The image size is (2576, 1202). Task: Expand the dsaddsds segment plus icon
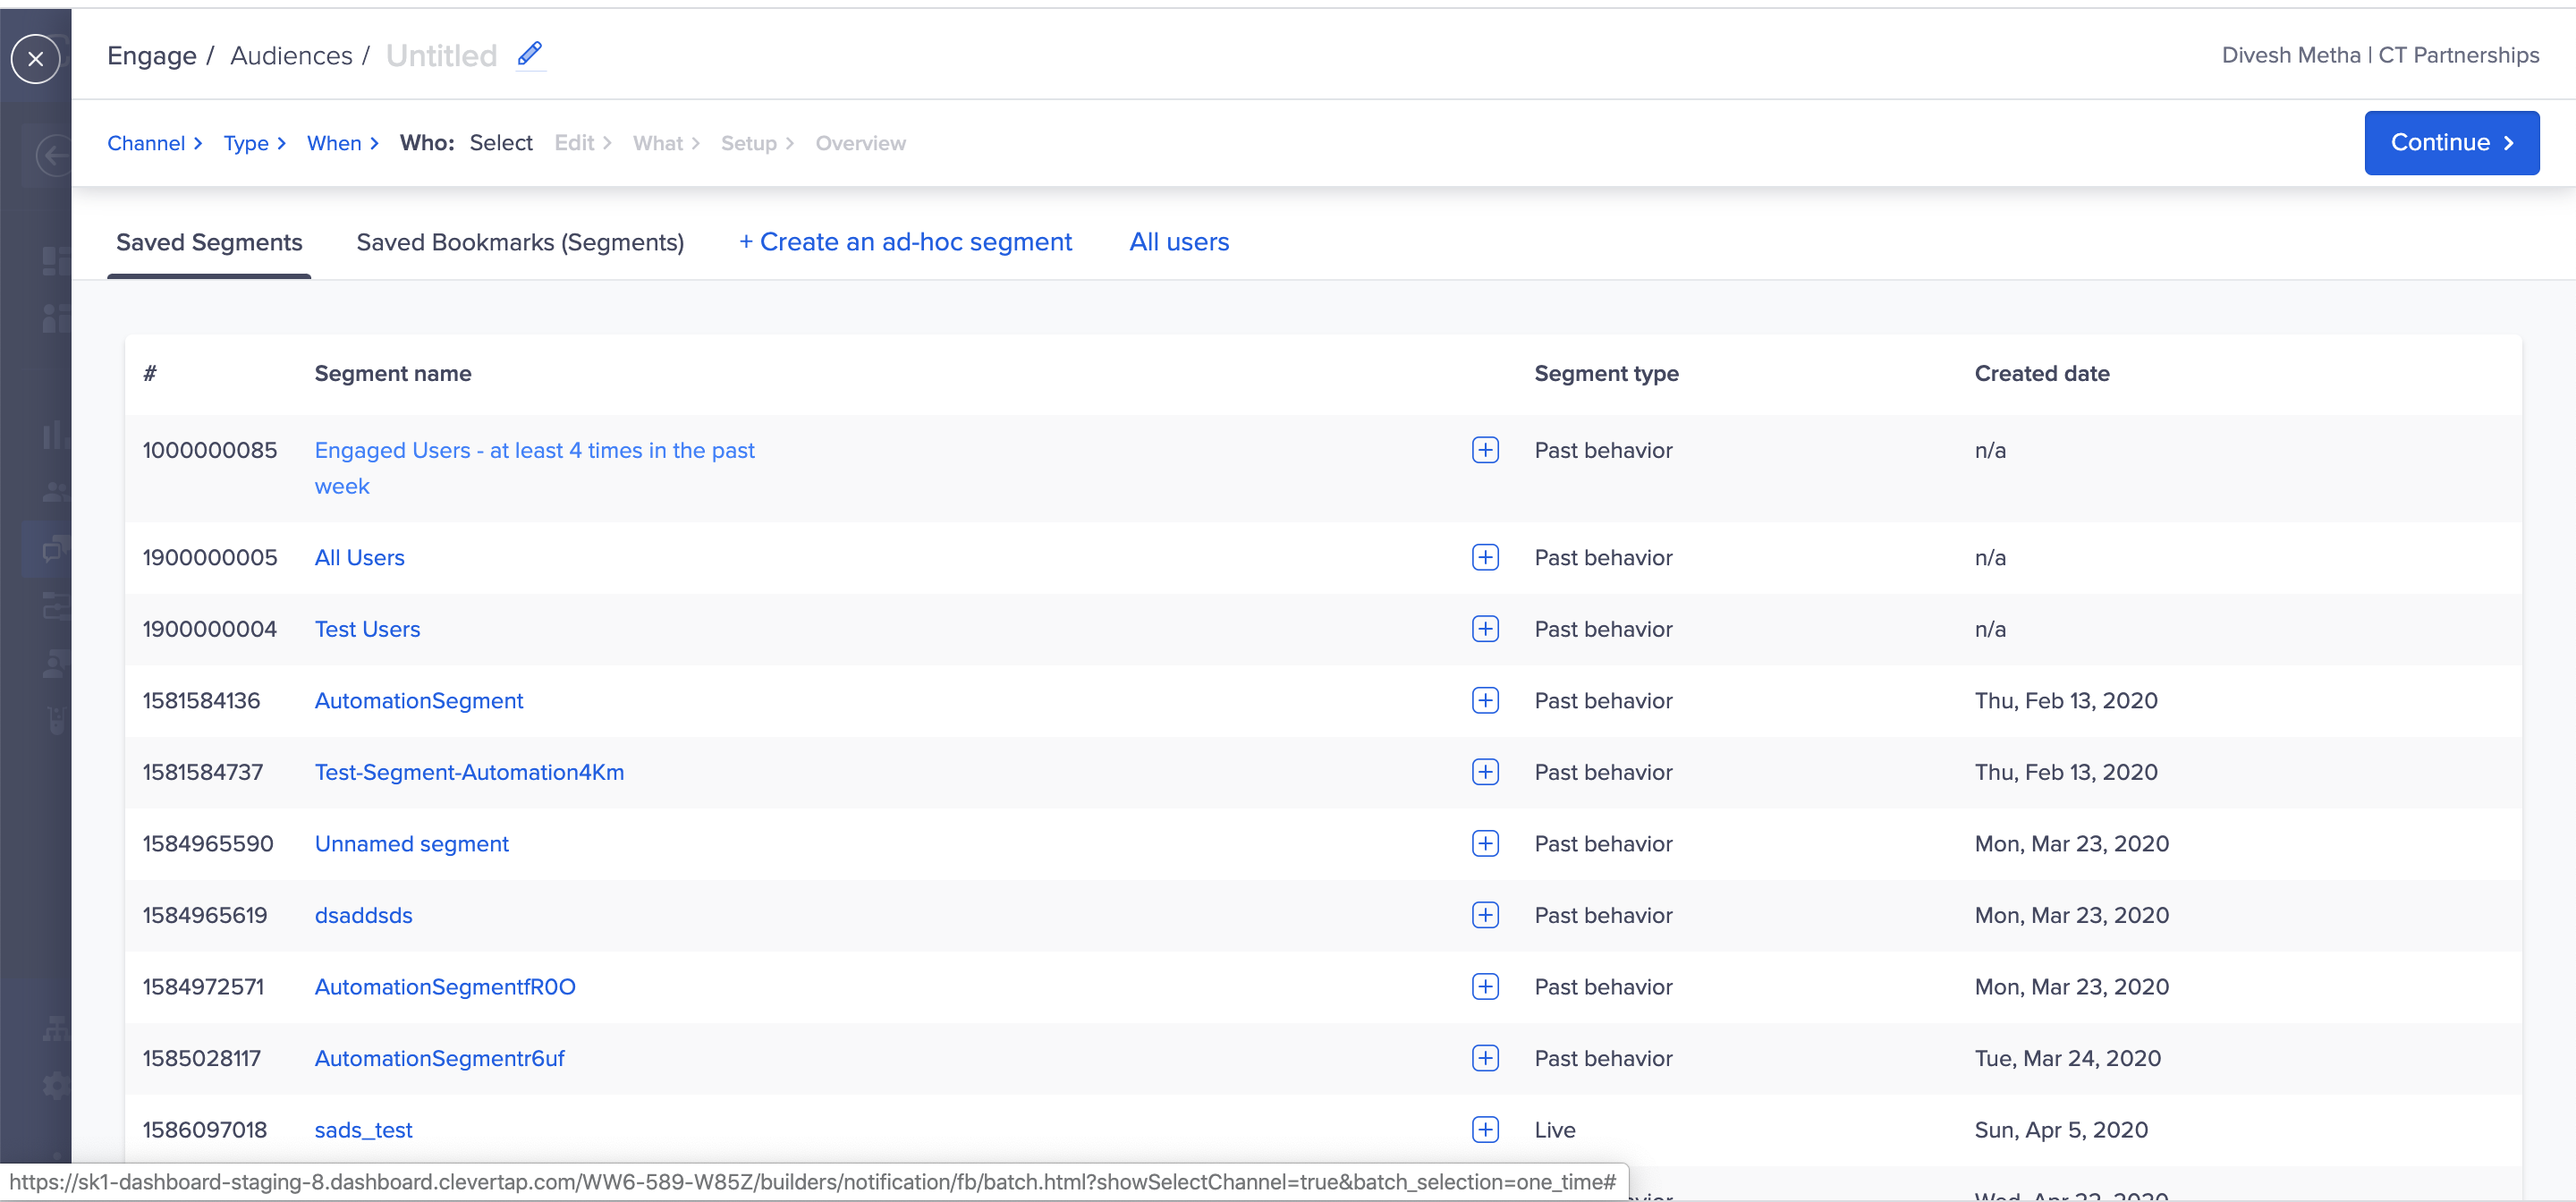coord(1485,915)
